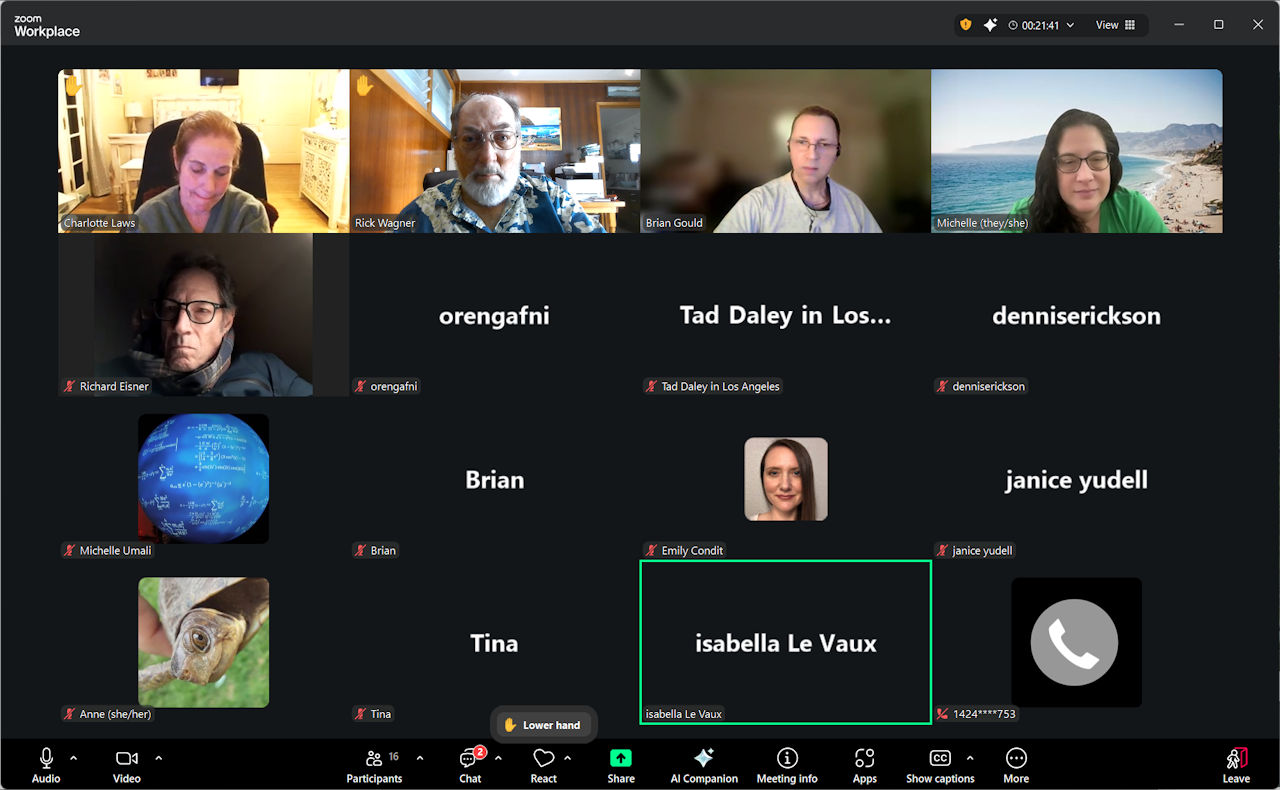1280x790 pixels.
Task: Toggle the camera Video button
Action: click(x=126, y=765)
